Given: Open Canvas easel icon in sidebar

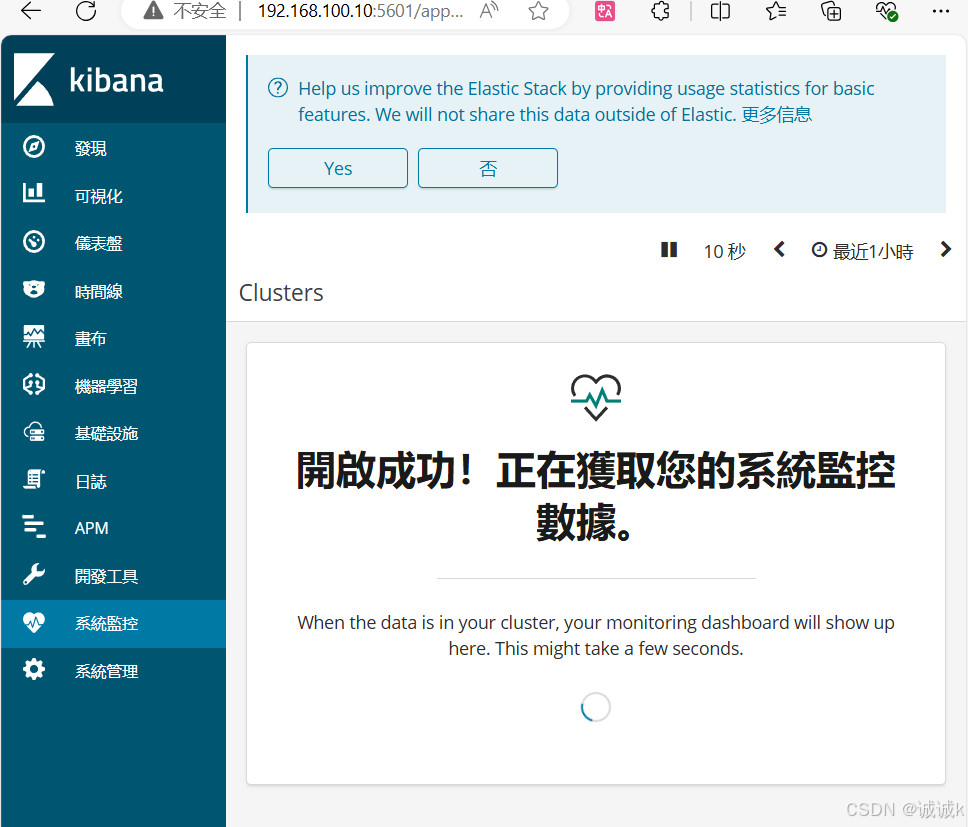Looking at the screenshot, I should (x=34, y=336).
